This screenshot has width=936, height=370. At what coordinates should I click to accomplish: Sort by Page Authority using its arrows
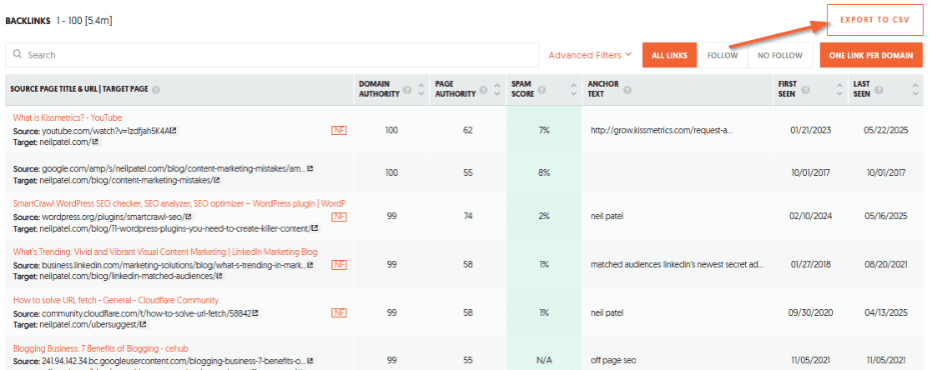tap(497, 89)
